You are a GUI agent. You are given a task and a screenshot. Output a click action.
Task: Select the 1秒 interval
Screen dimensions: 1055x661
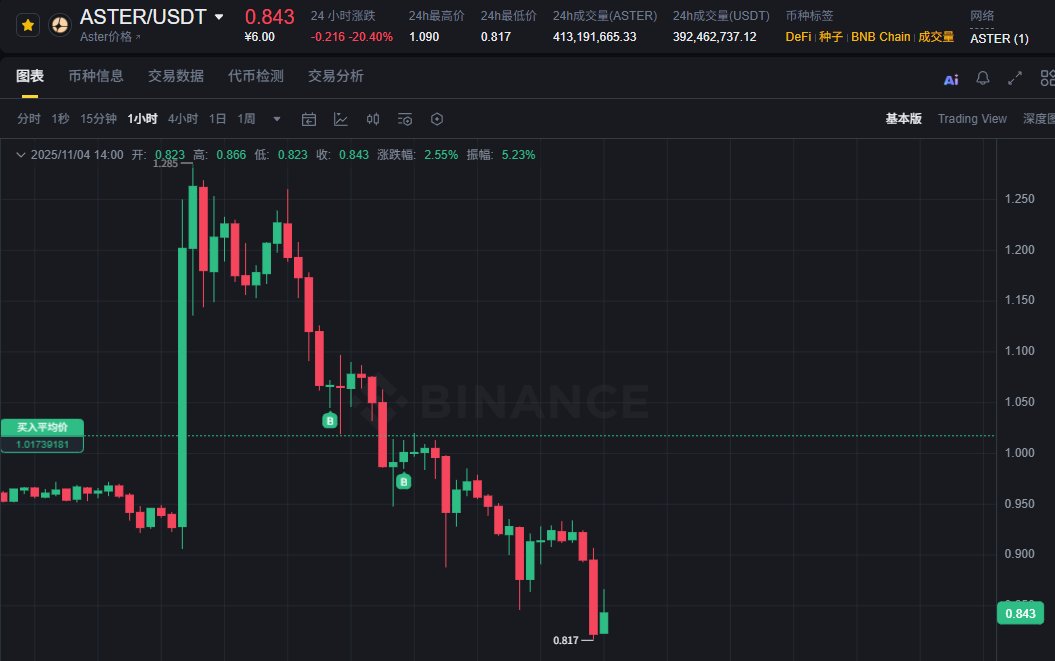61,119
